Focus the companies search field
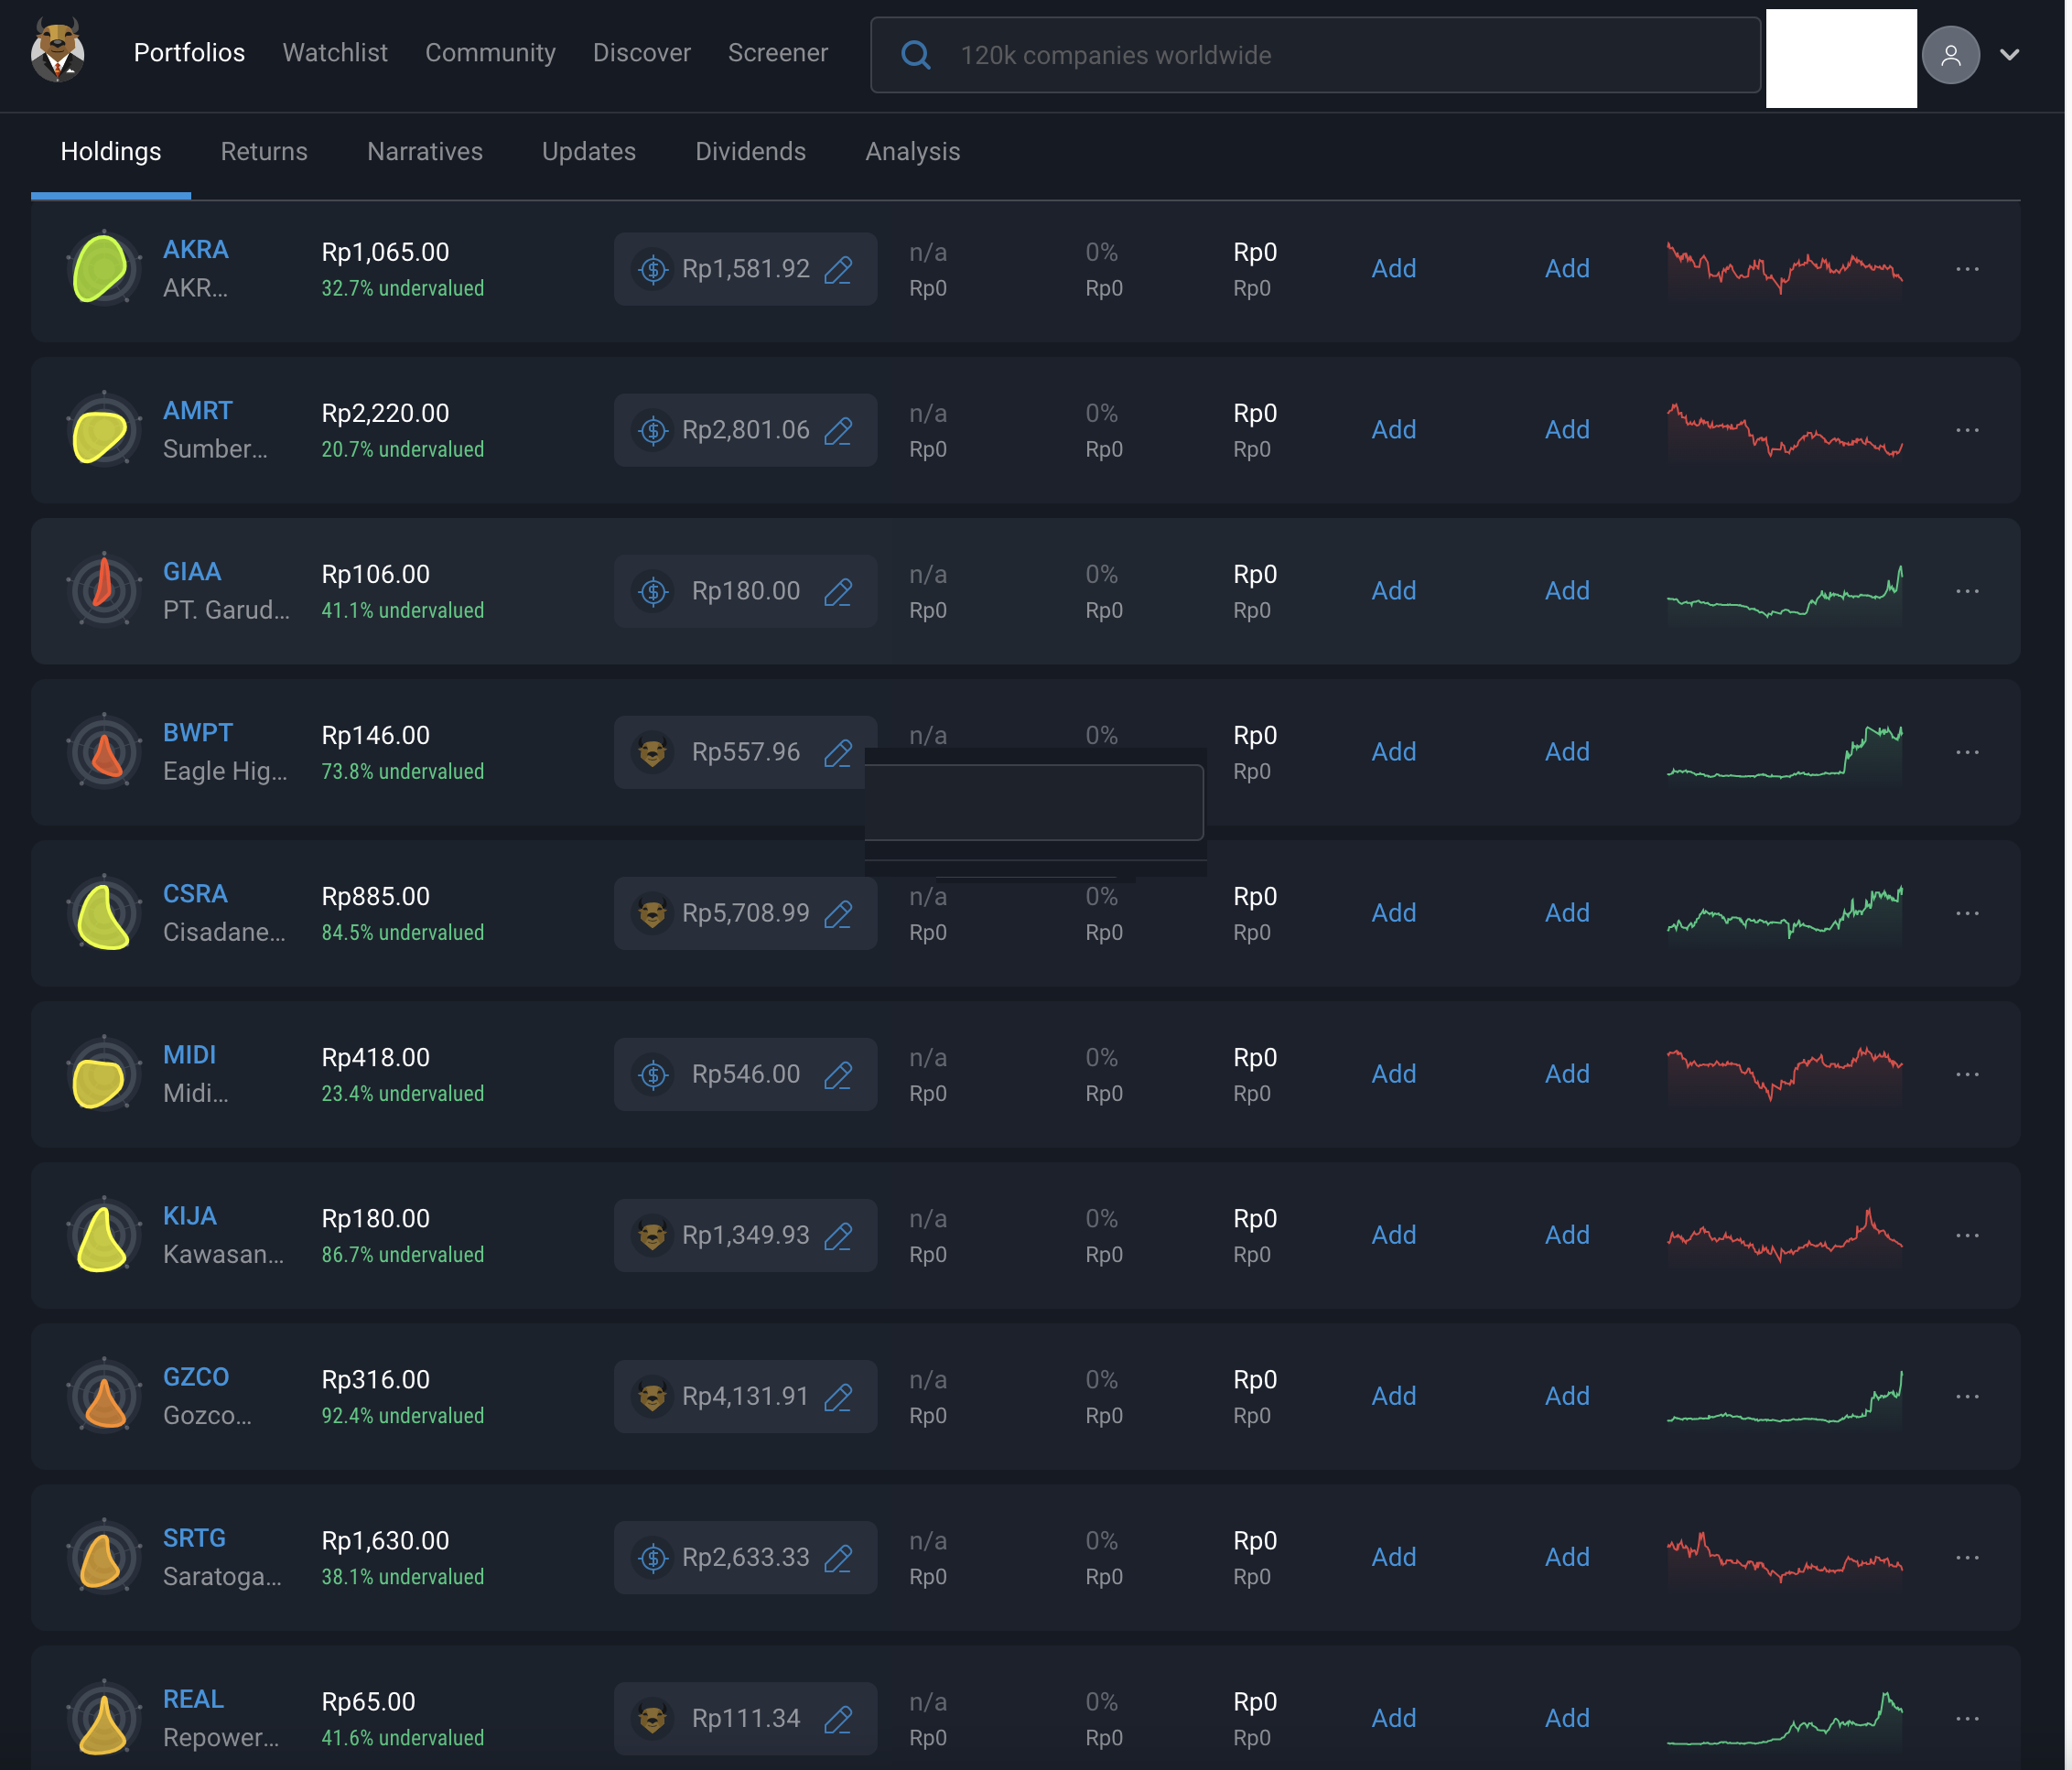This screenshot has width=2072, height=1770. [1314, 55]
